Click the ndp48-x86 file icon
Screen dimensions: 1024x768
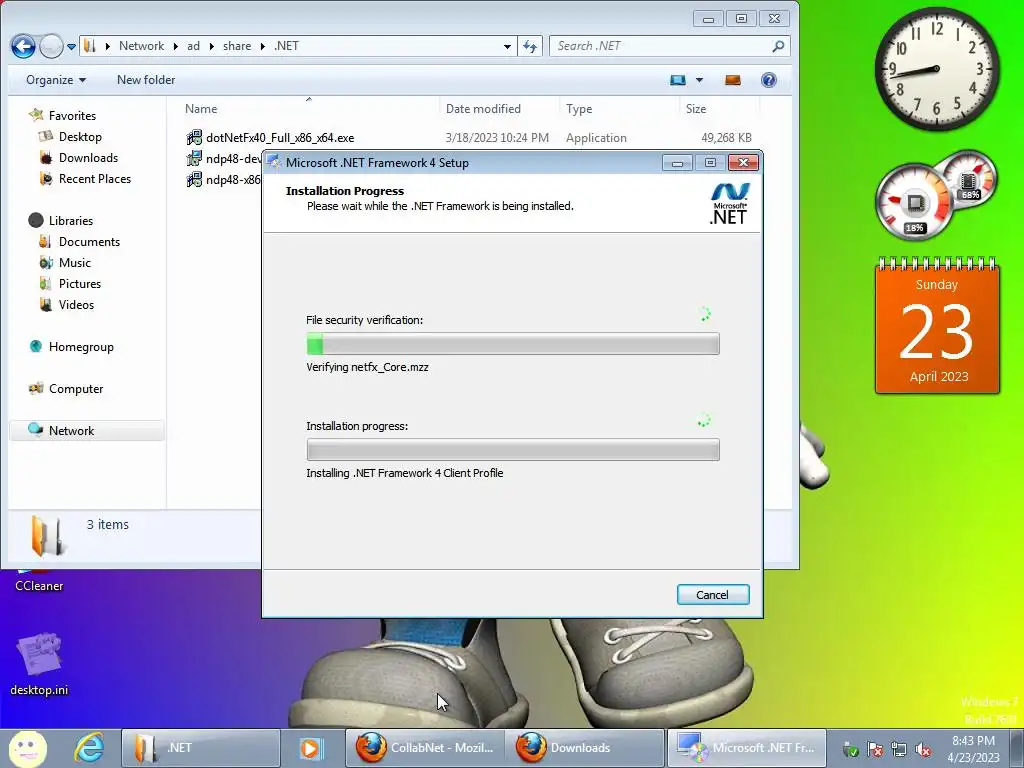tap(194, 180)
